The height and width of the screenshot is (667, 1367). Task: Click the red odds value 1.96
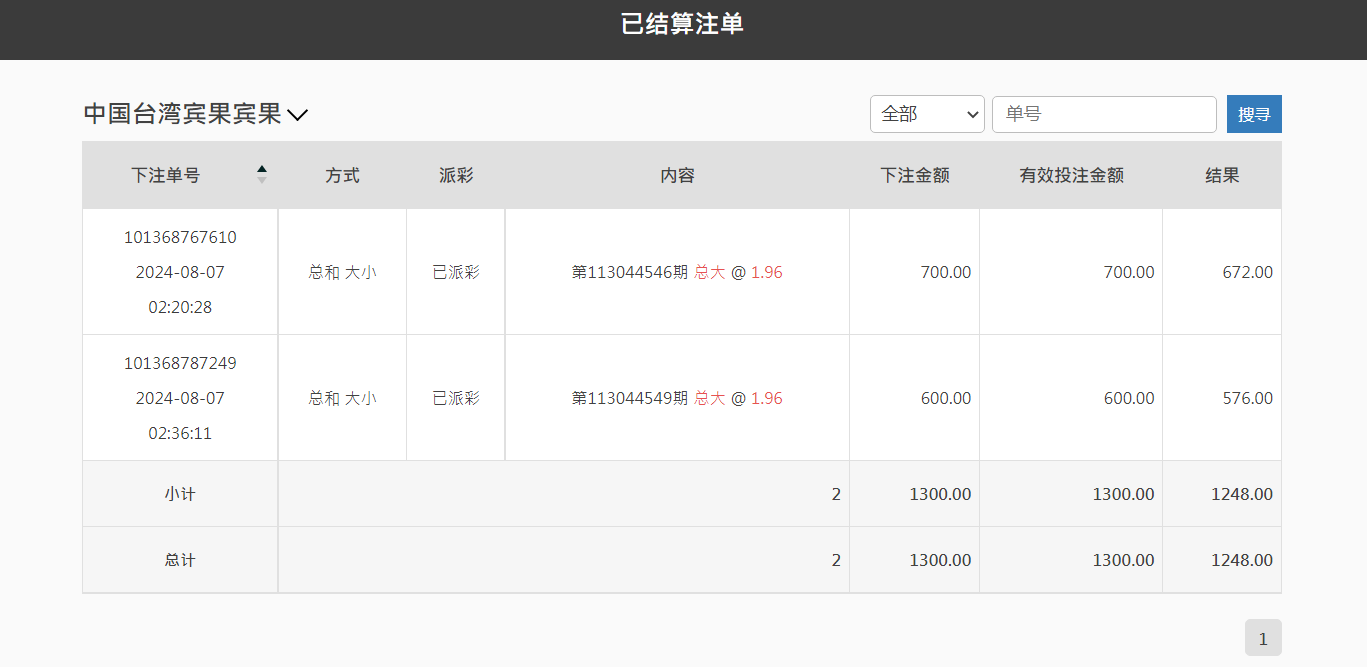[767, 272]
